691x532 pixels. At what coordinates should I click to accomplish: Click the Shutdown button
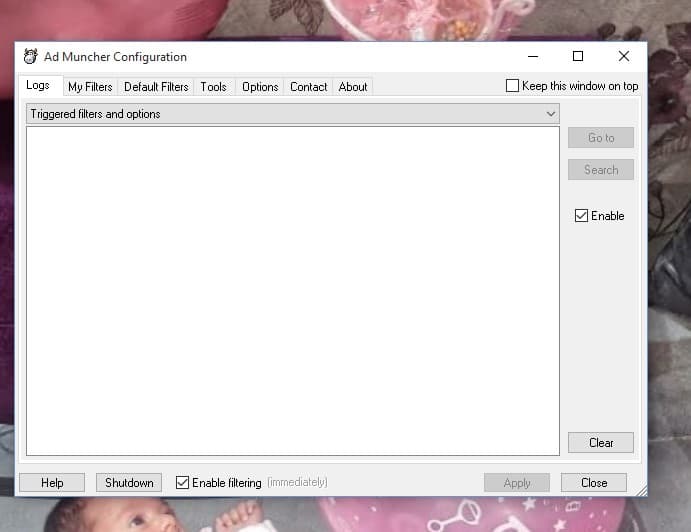point(129,483)
